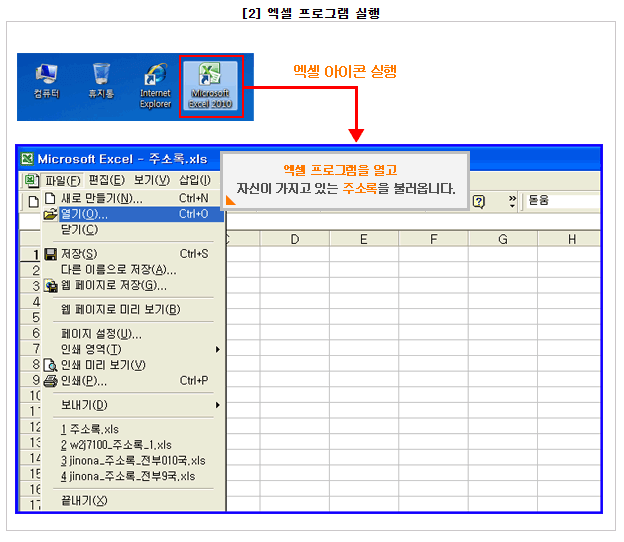Screen dimensions: 624x542
Task: Choose 닫기(C) from the File menu
Action: pyautogui.click(x=134, y=230)
